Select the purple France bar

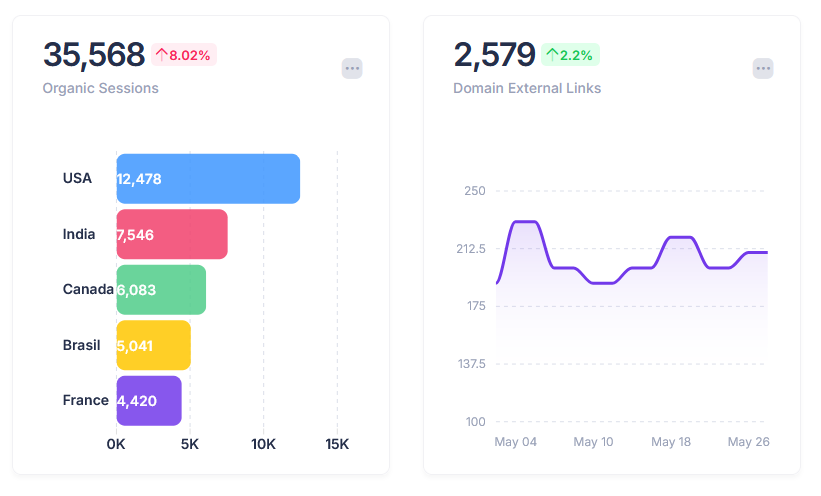click(x=149, y=401)
